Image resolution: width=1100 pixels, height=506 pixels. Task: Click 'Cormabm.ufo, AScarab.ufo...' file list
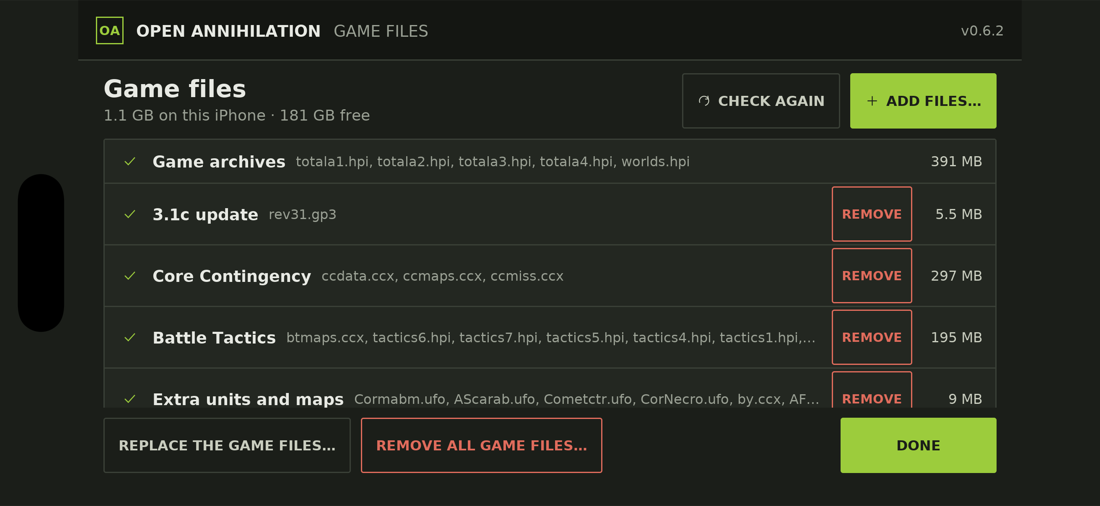point(586,399)
